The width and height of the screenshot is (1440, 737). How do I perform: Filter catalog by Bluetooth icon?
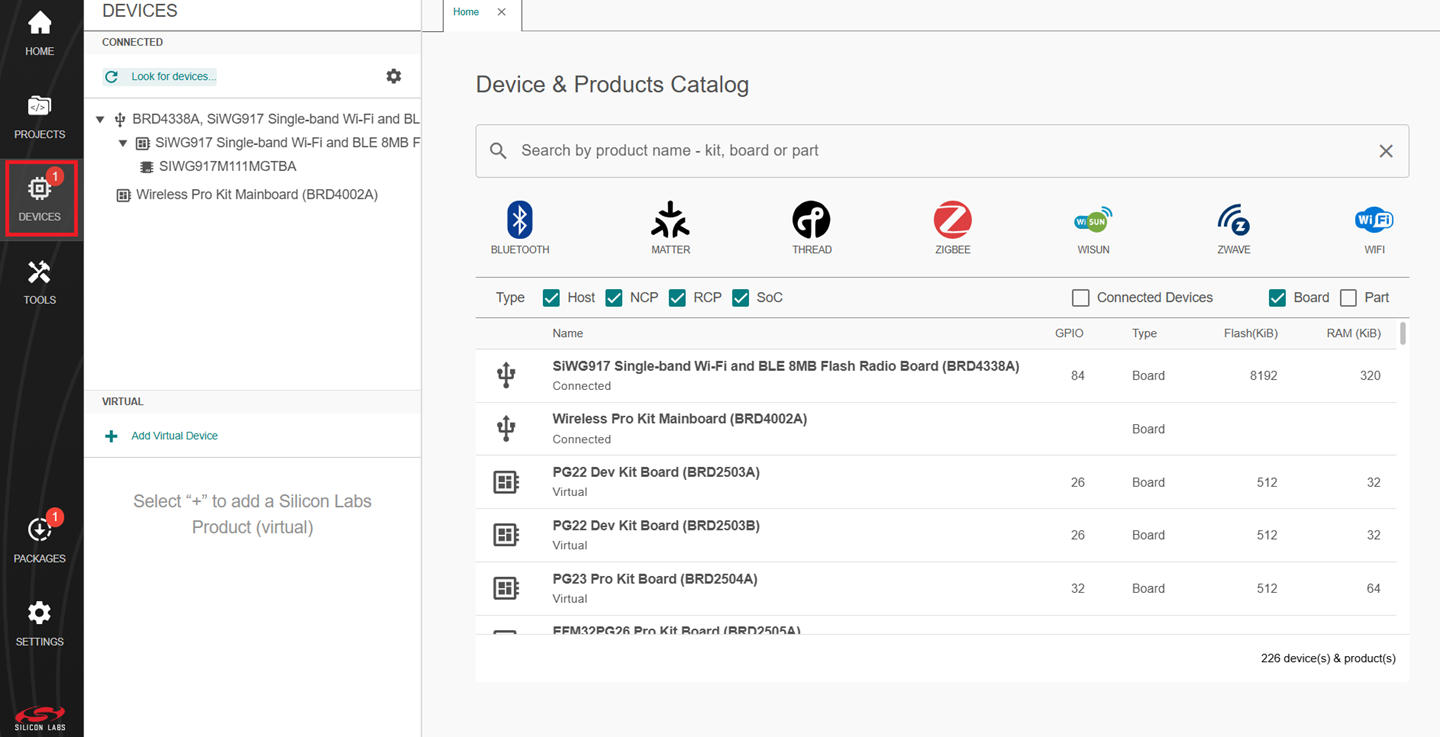(519, 228)
